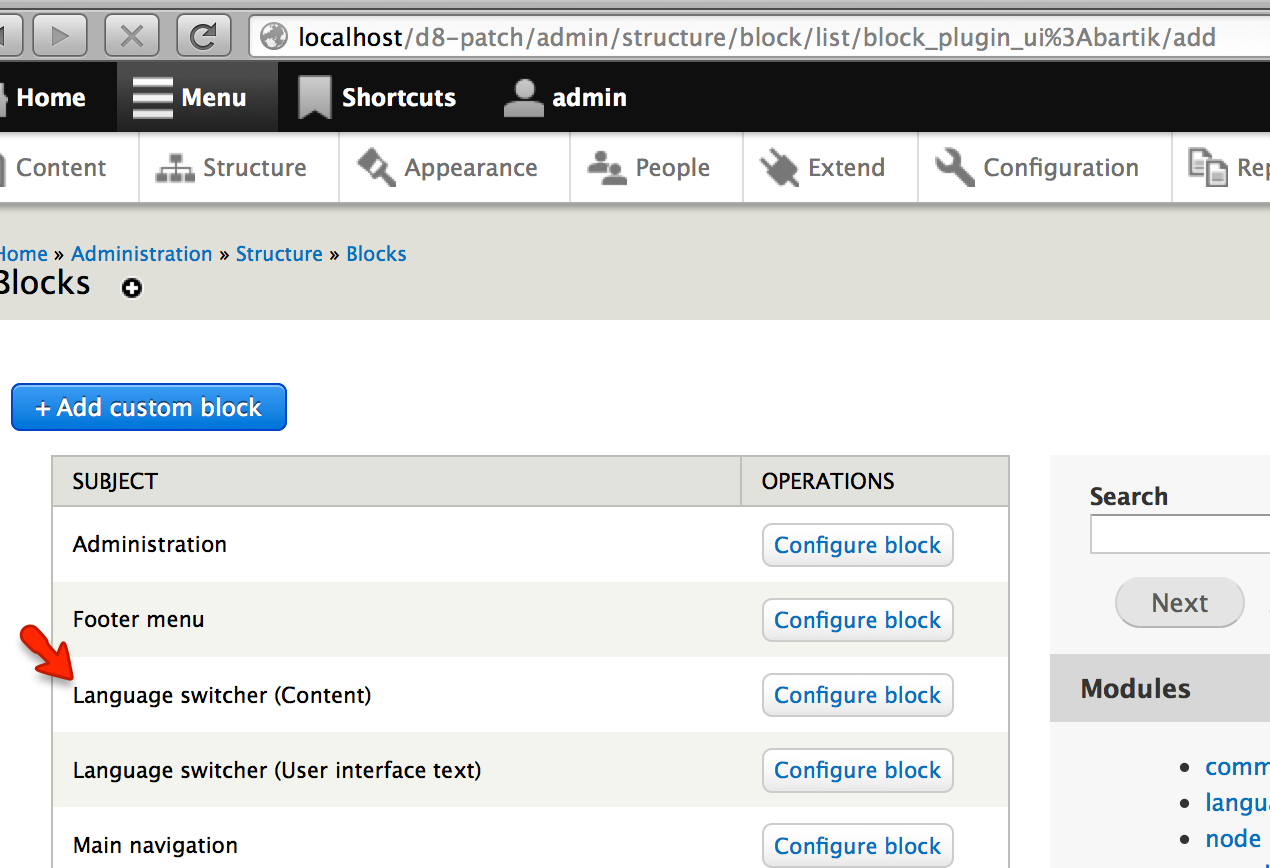This screenshot has width=1270, height=868.
Task: Open the node module link
Action: coord(1232,838)
